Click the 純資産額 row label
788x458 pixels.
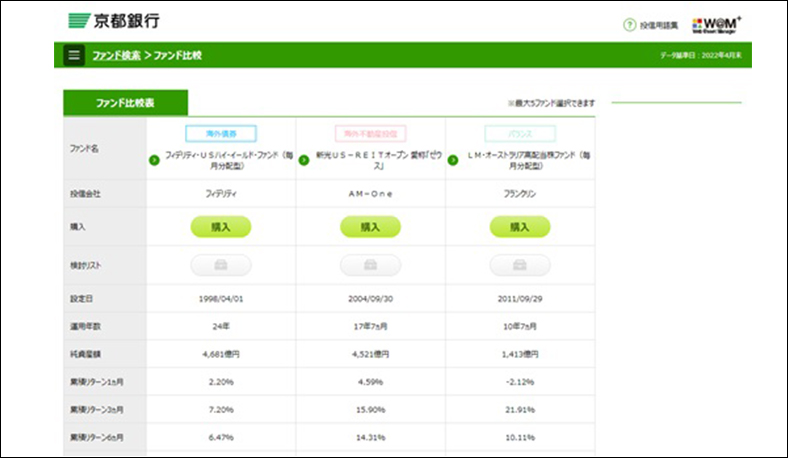pos(85,354)
